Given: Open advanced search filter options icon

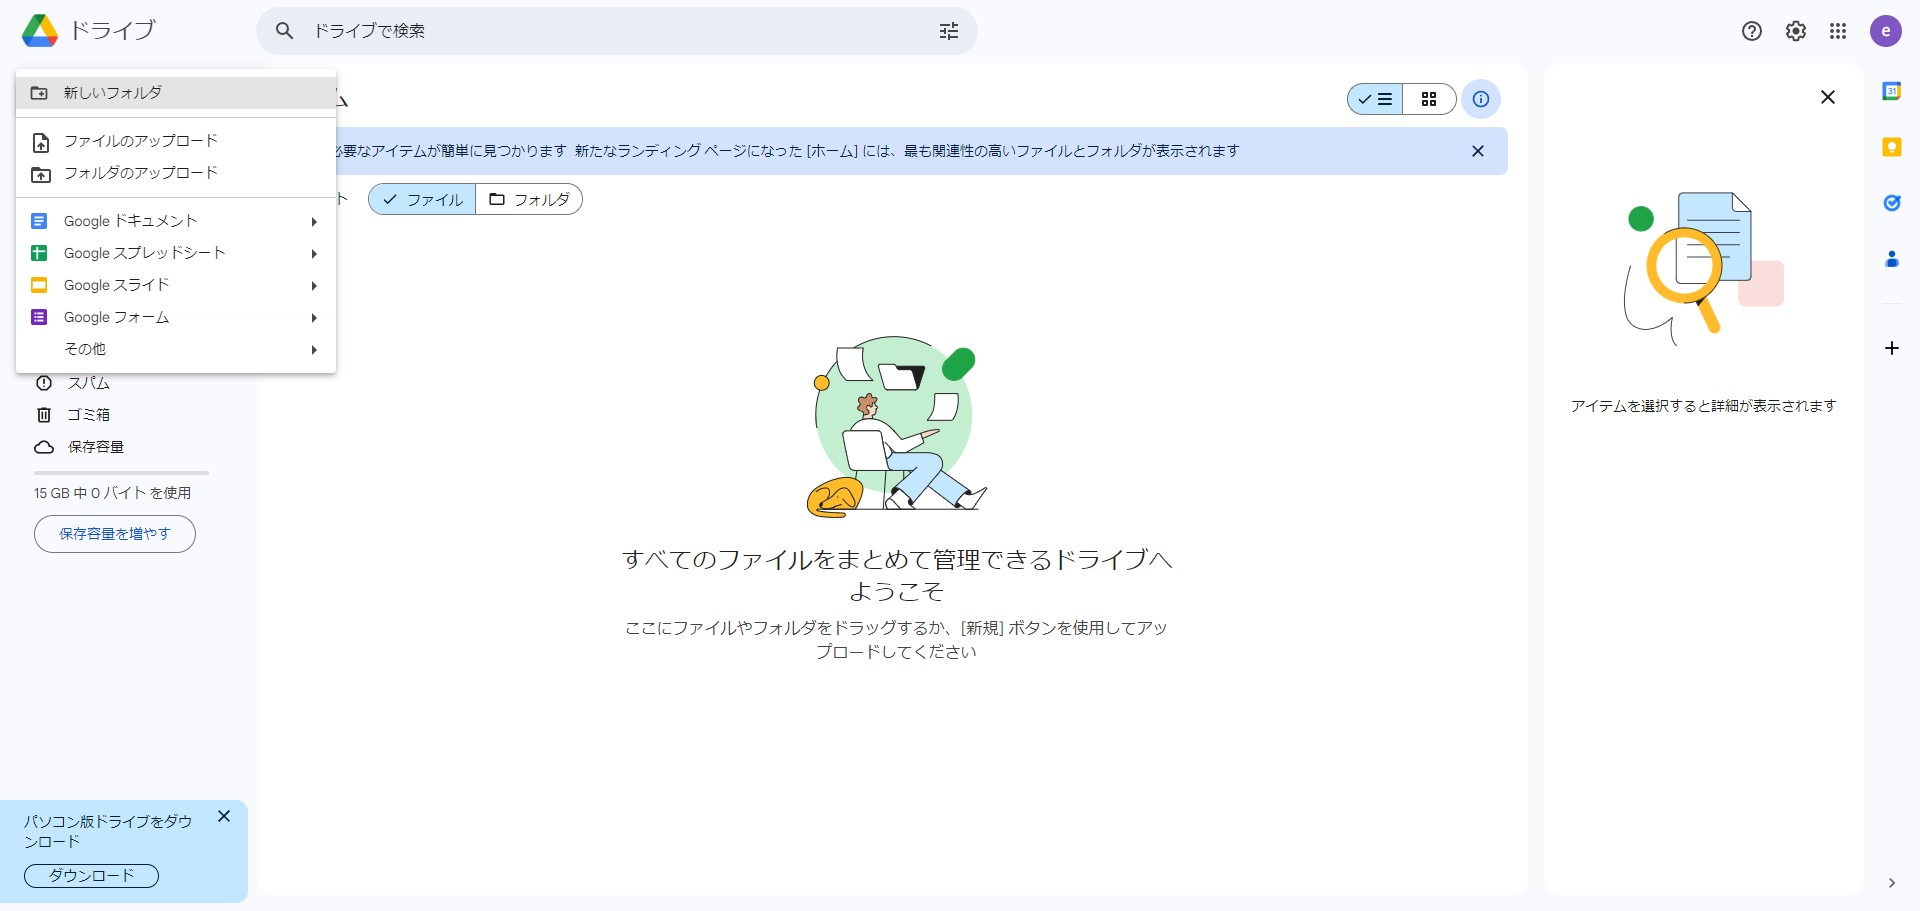Looking at the screenshot, I should tap(949, 31).
